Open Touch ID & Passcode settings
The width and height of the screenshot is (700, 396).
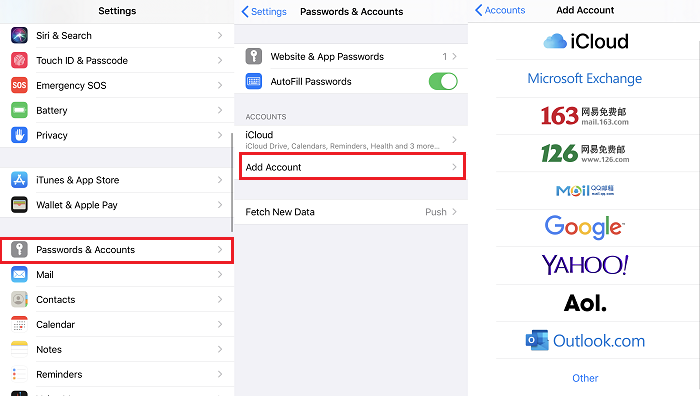pyautogui.click(x=117, y=60)
